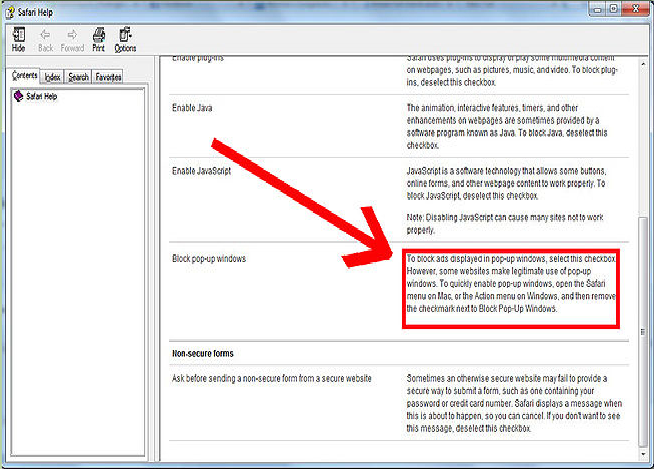Click the 'To block ads displayed' description text

511,284
